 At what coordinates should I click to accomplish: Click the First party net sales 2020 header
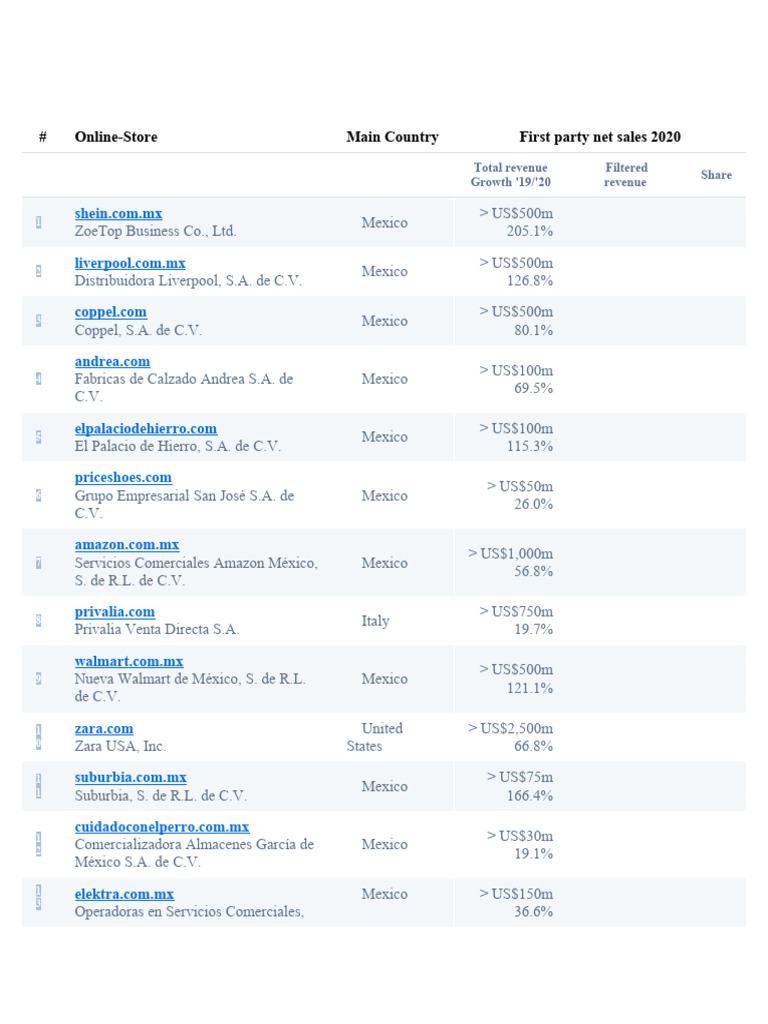coord(600,137)
